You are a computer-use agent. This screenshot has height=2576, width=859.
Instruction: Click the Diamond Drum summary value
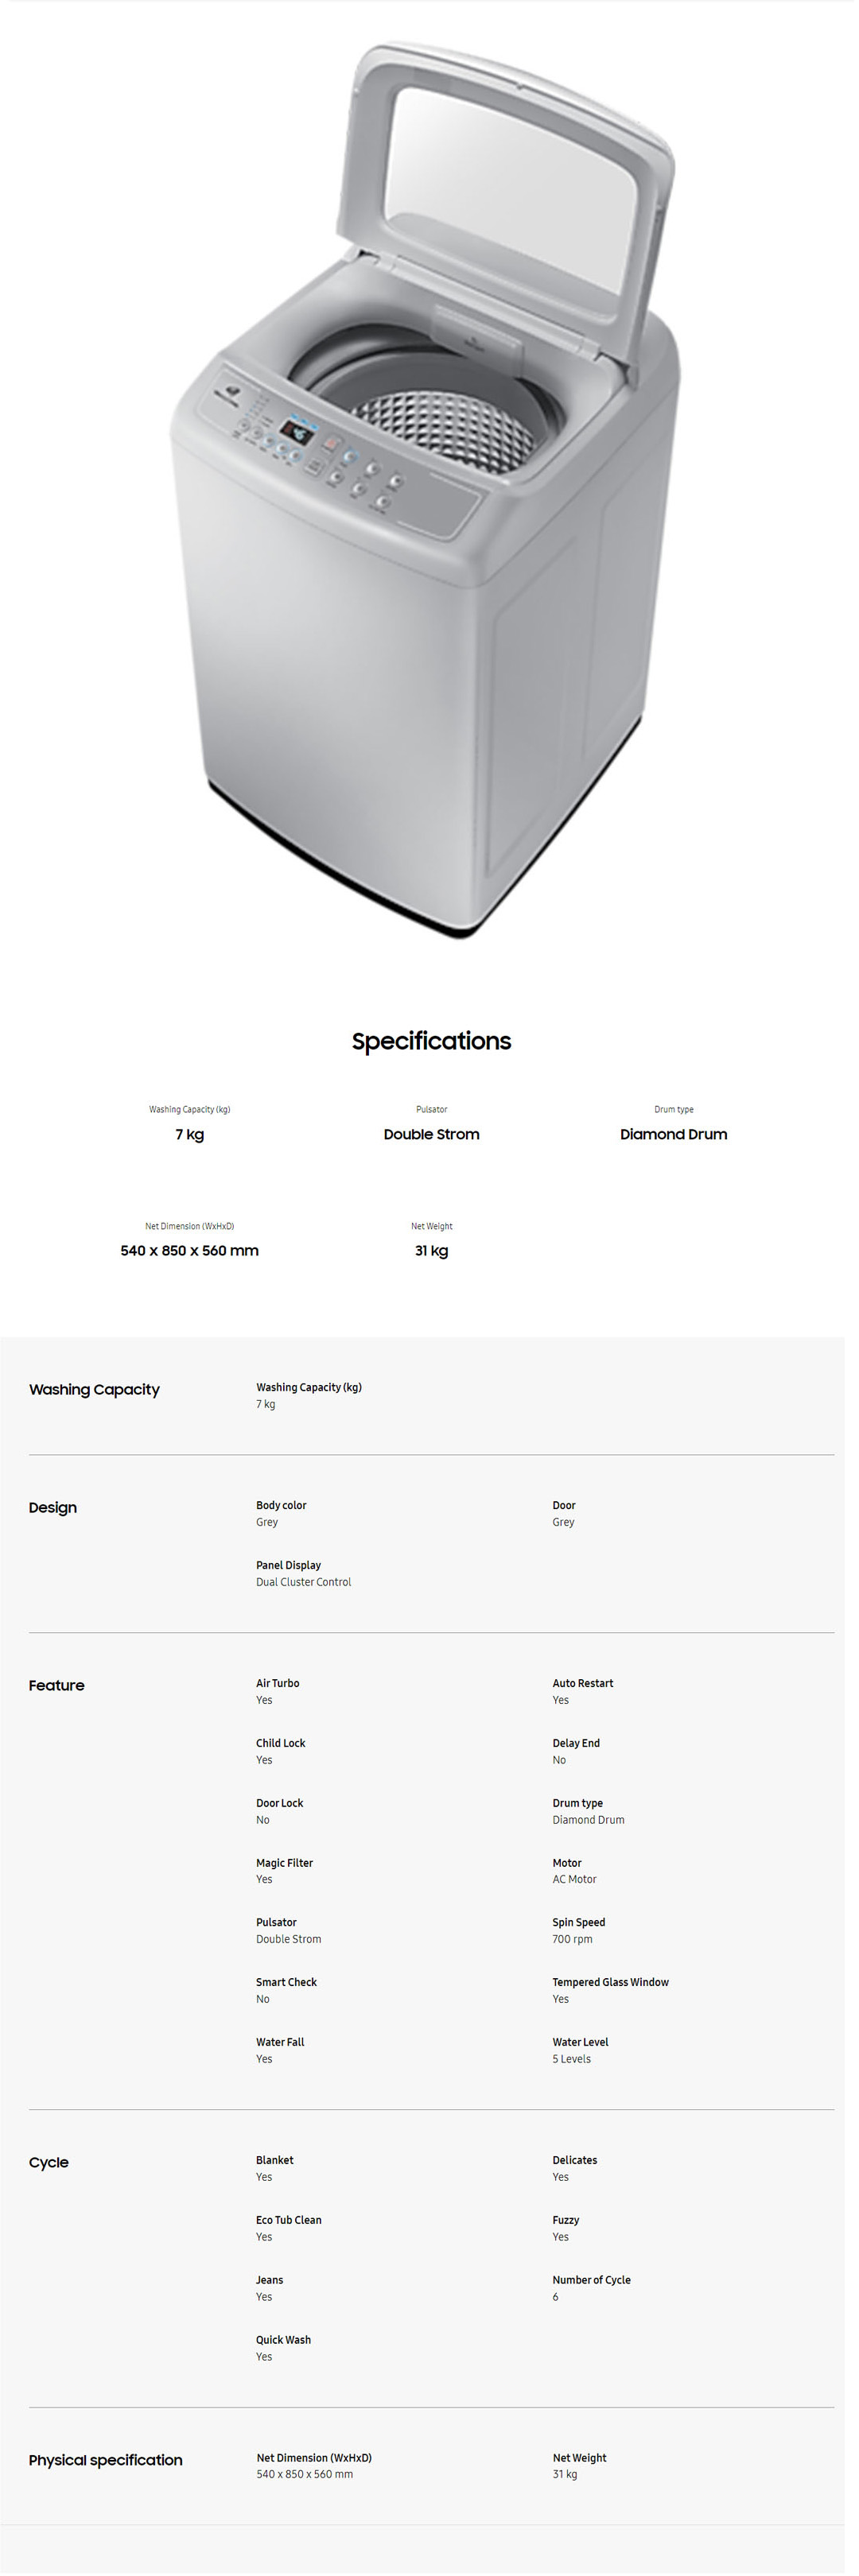pos(673,1134)
